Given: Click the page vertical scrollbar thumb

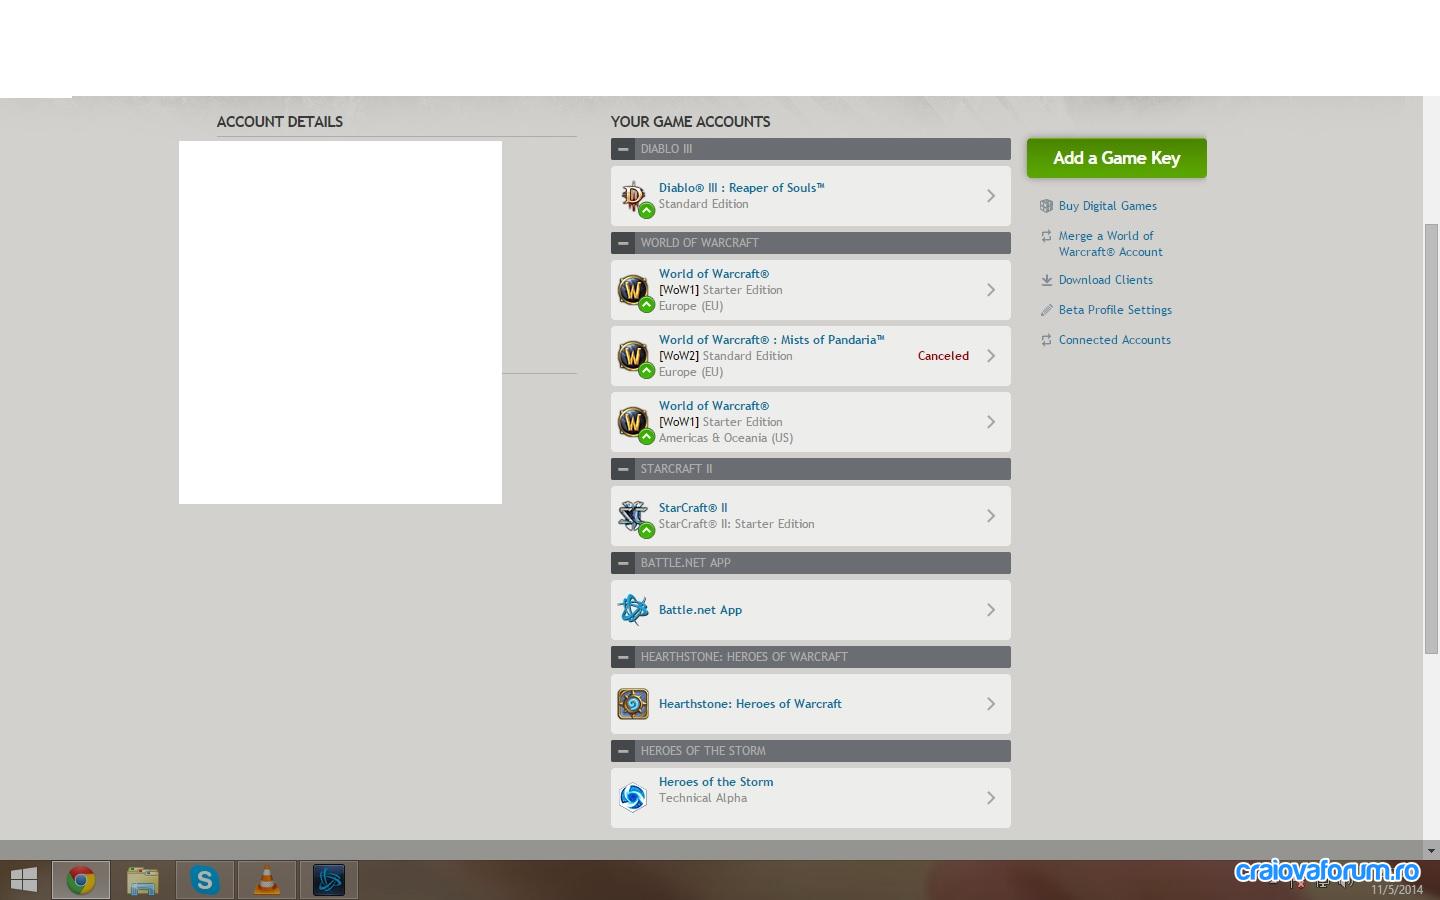Looking at the screenshot, I should [1431, 440].
